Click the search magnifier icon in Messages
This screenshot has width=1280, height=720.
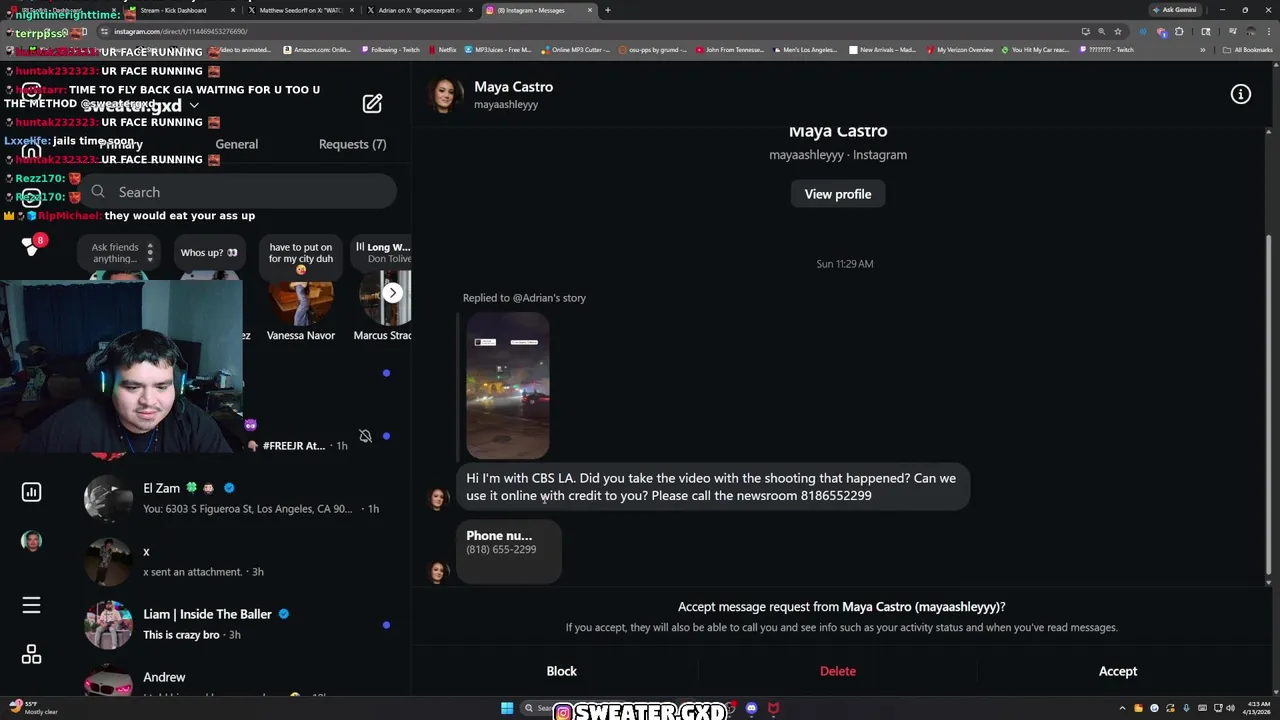pyautogui.click(x=98, y=192)
